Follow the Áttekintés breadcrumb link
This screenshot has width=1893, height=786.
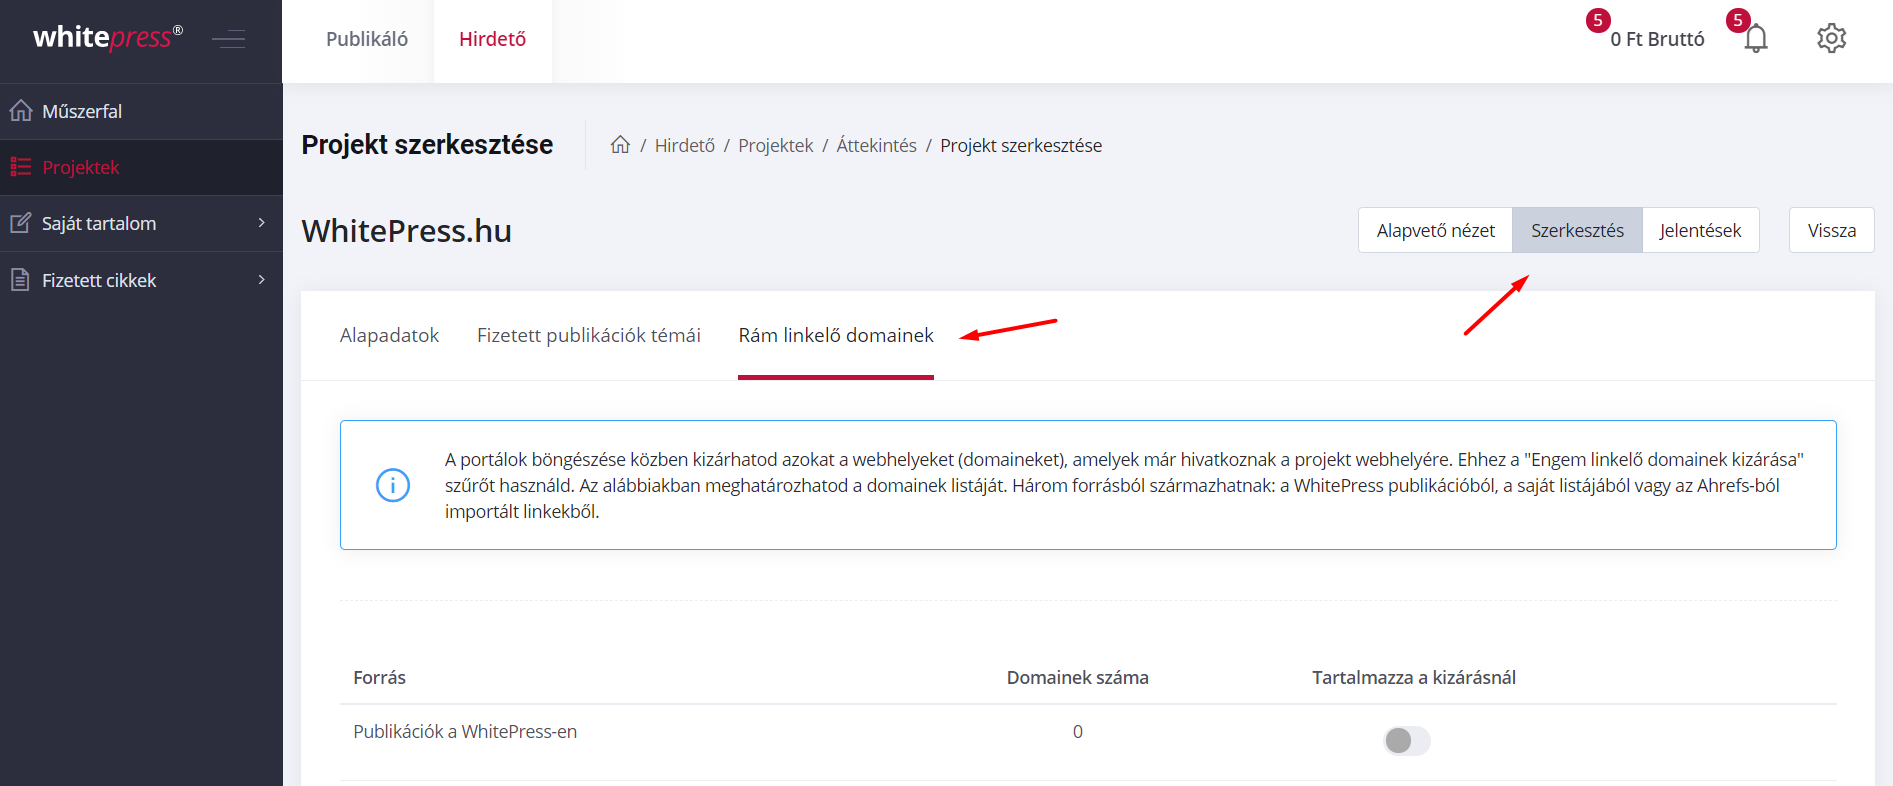(x=877, y=145)
